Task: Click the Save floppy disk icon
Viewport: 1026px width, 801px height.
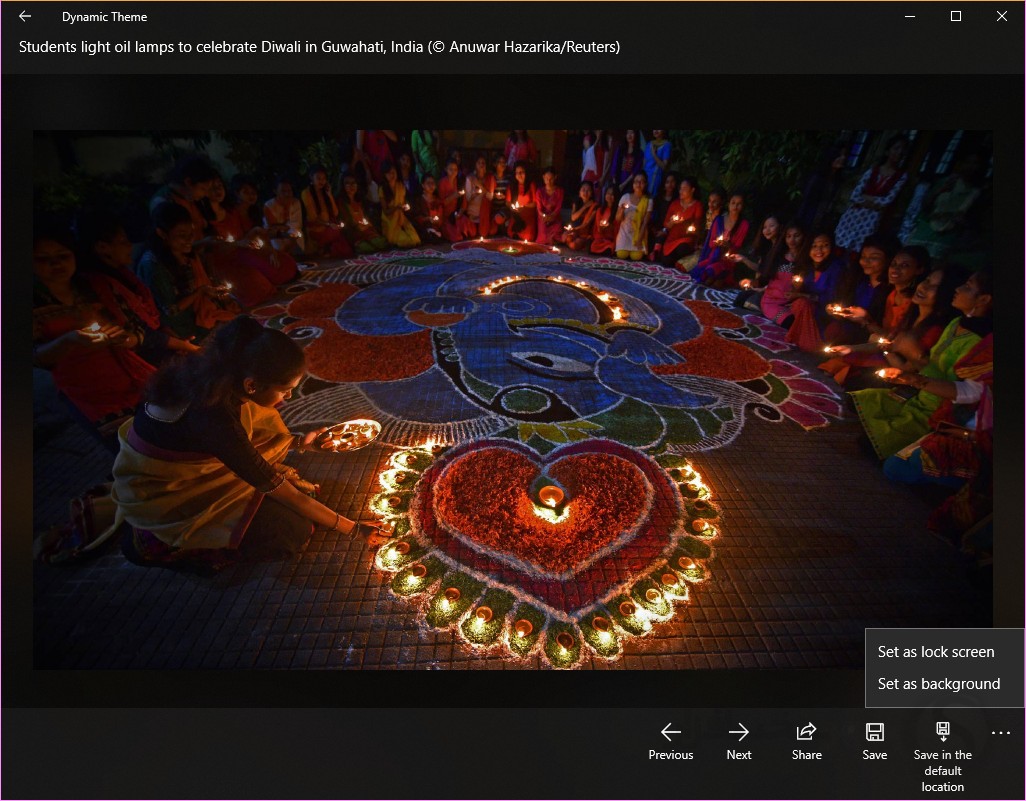Action: tap(874, 732)
